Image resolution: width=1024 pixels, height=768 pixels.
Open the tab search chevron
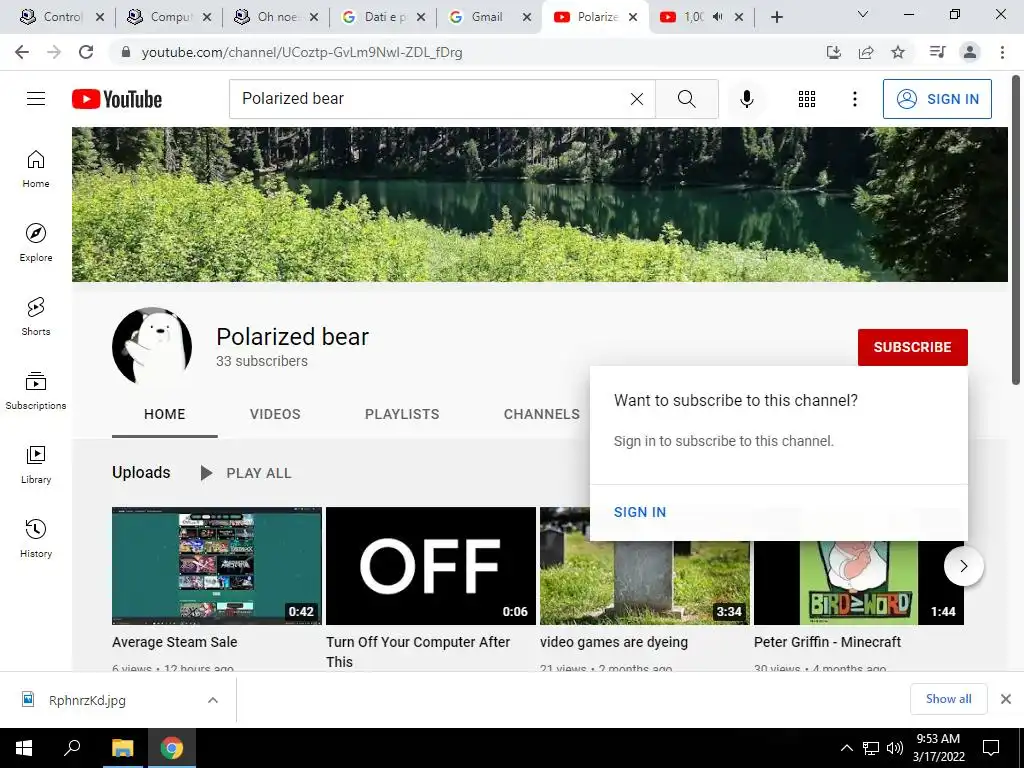click(x=863, y=14)
